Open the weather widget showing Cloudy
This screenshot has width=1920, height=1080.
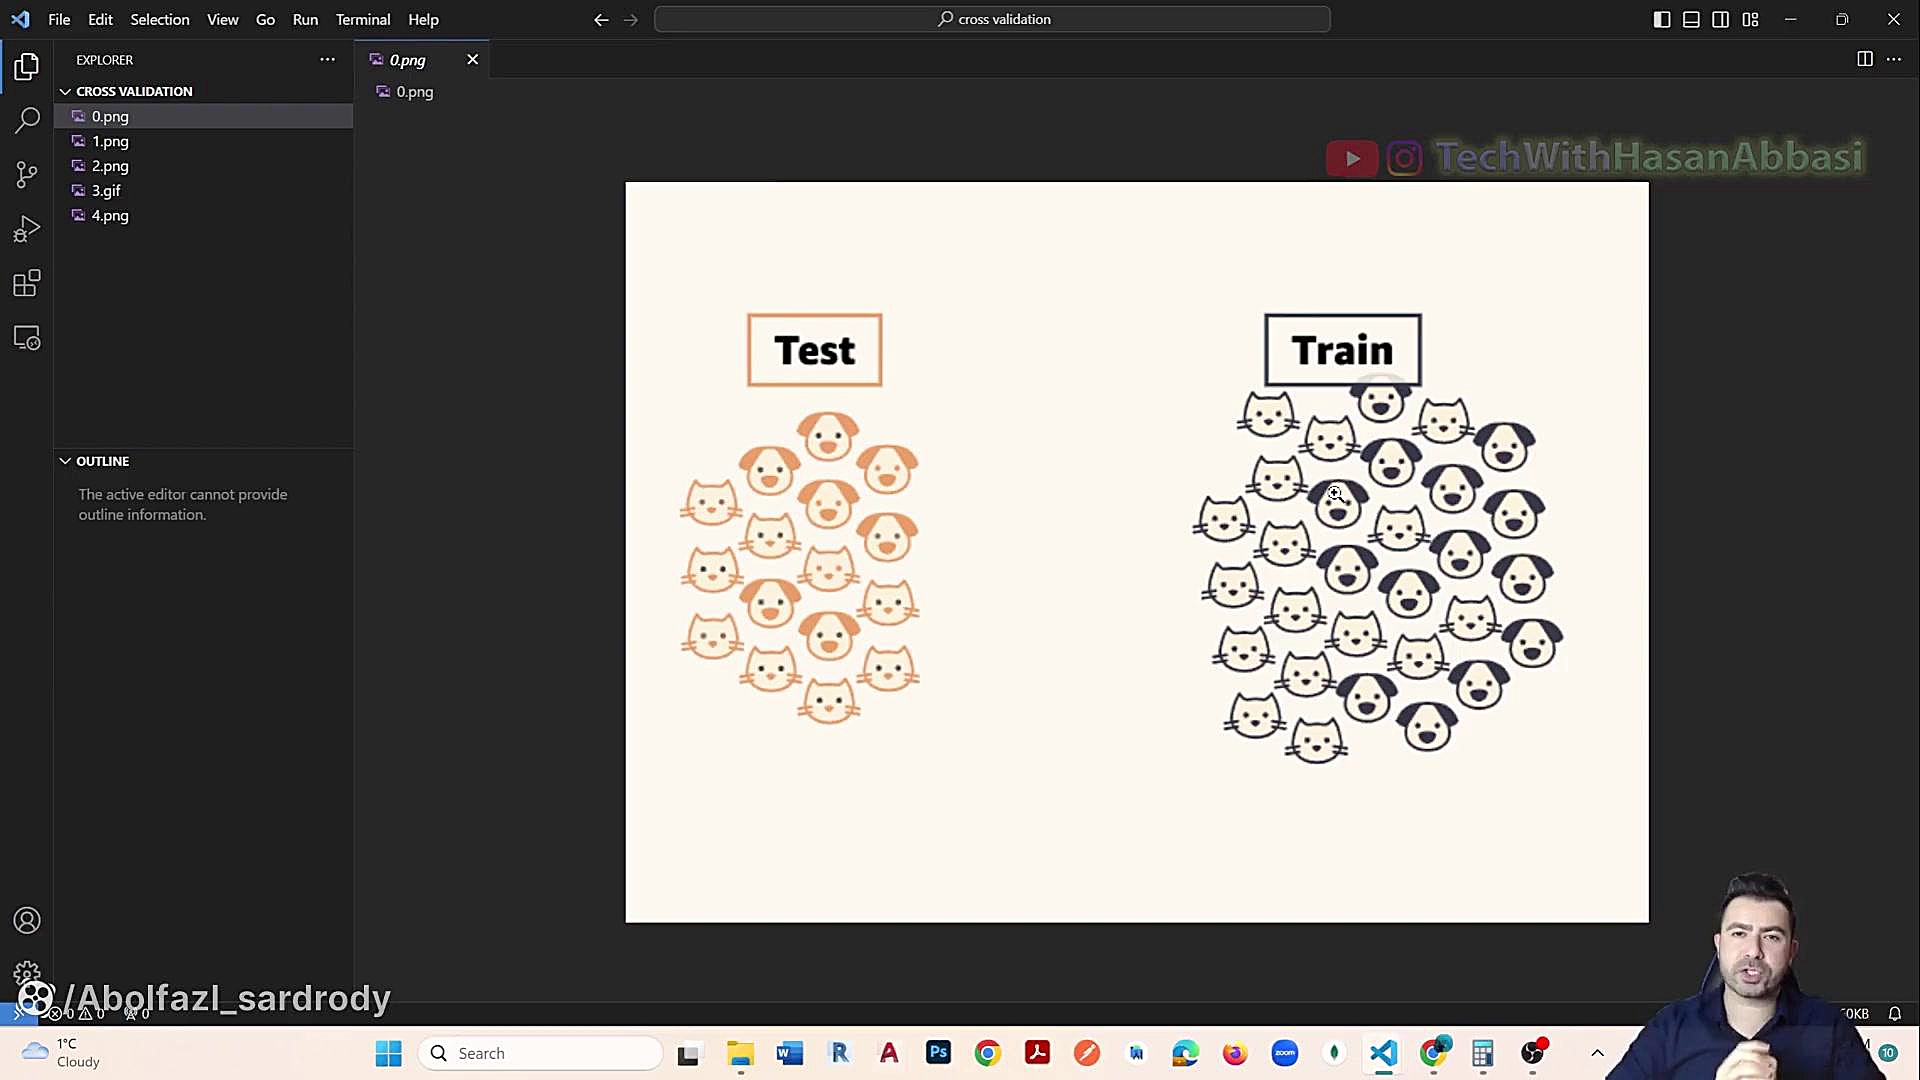(x=62, y=1053)
